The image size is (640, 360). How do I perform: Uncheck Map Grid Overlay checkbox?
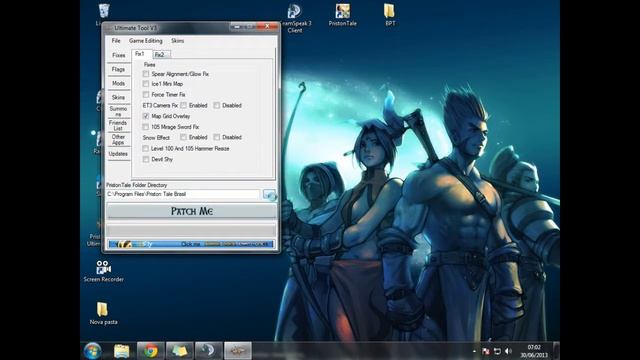tap(146, 116)
